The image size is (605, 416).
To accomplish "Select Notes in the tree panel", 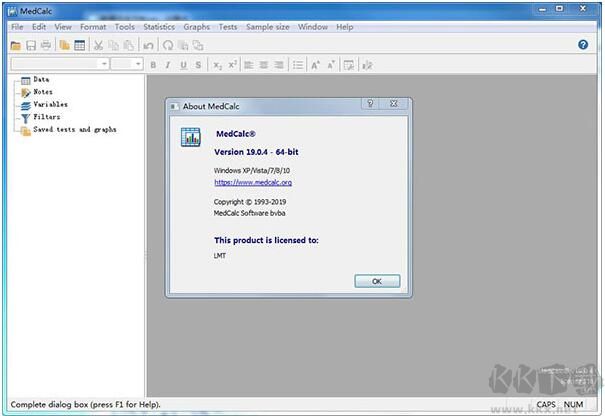I will tap(42, 92).
